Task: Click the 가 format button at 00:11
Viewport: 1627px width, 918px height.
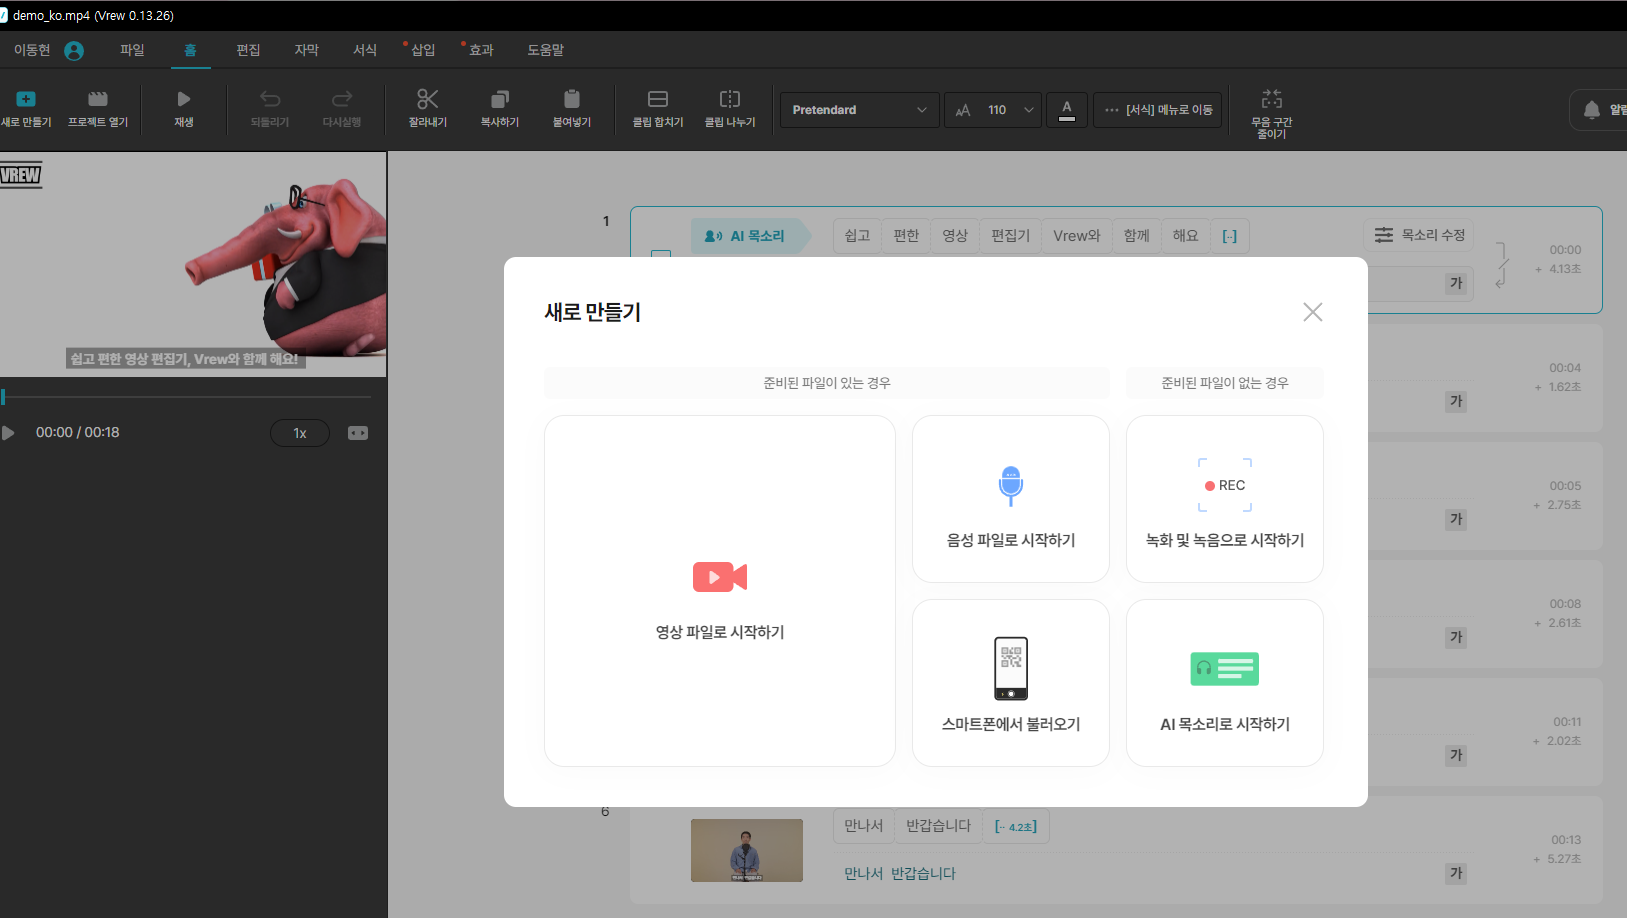Action: [1456, 755]
